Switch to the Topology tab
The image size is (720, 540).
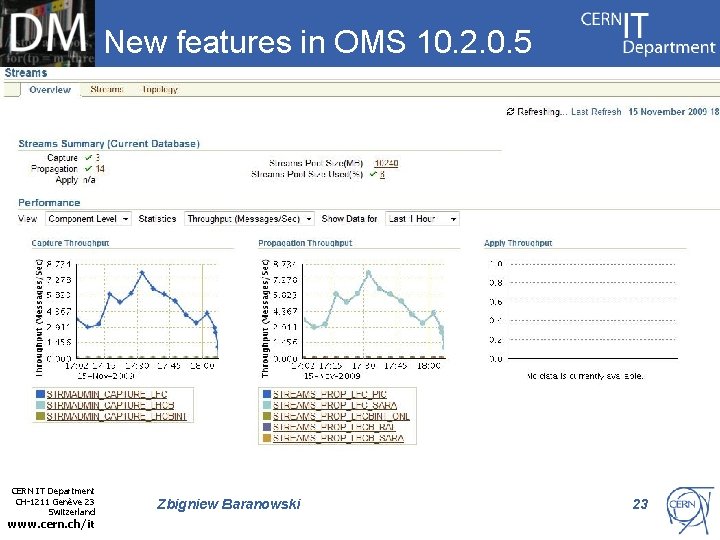point(160,89)
